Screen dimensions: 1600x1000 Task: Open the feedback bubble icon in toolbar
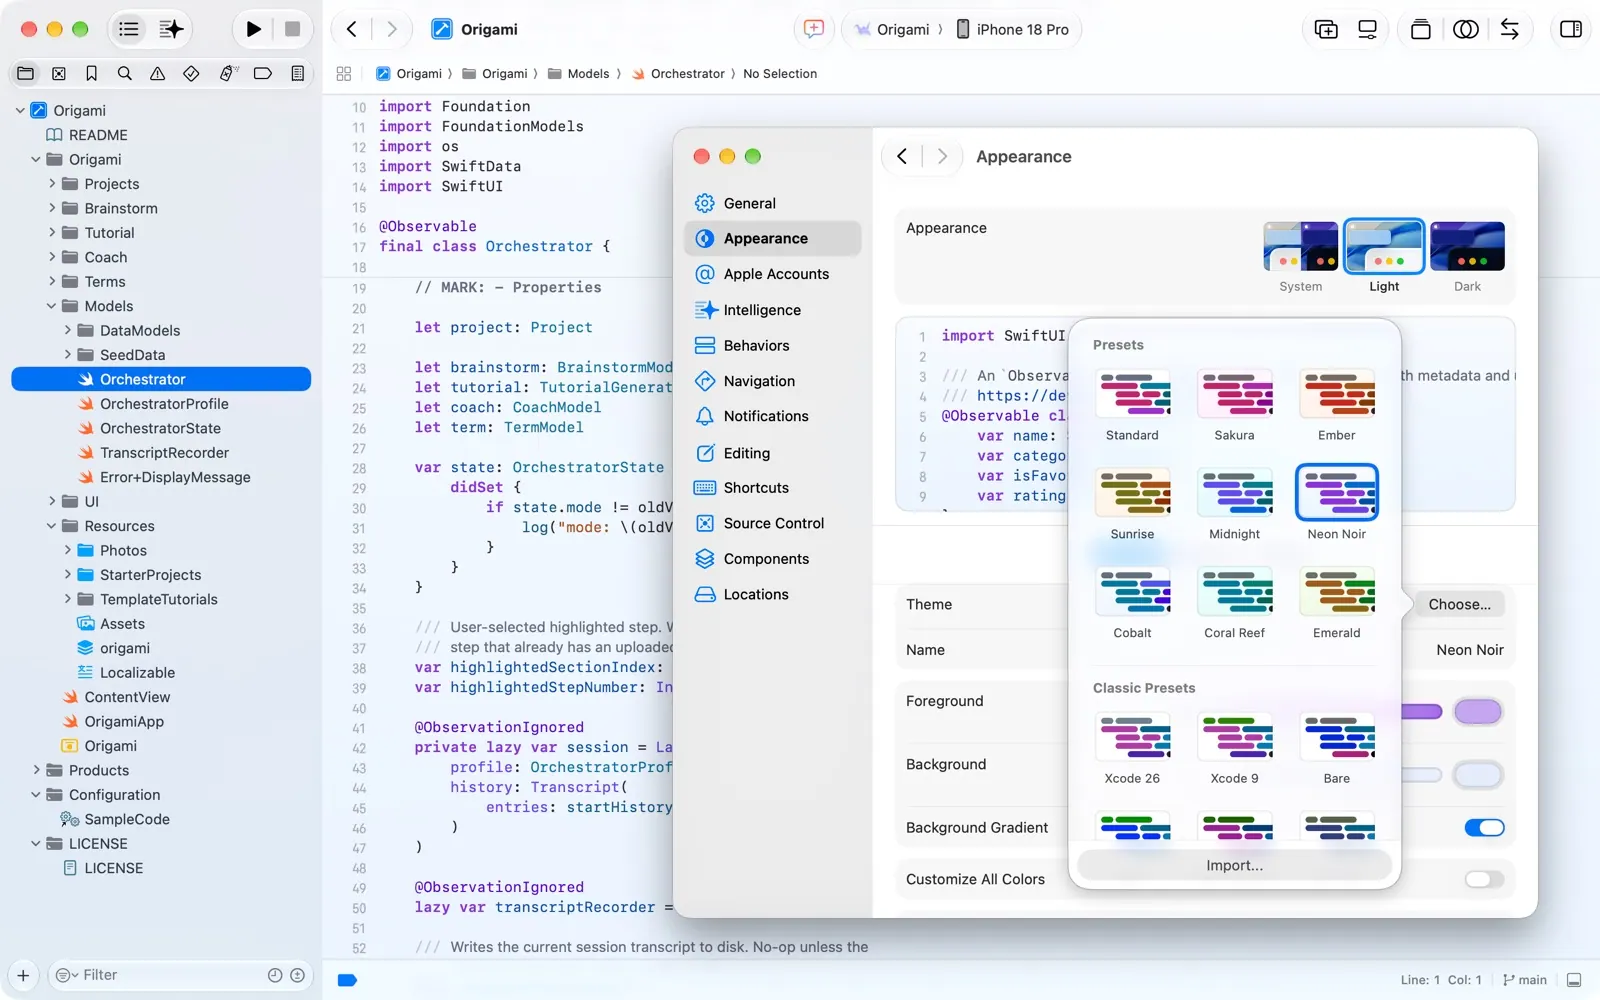coord(814,29)
